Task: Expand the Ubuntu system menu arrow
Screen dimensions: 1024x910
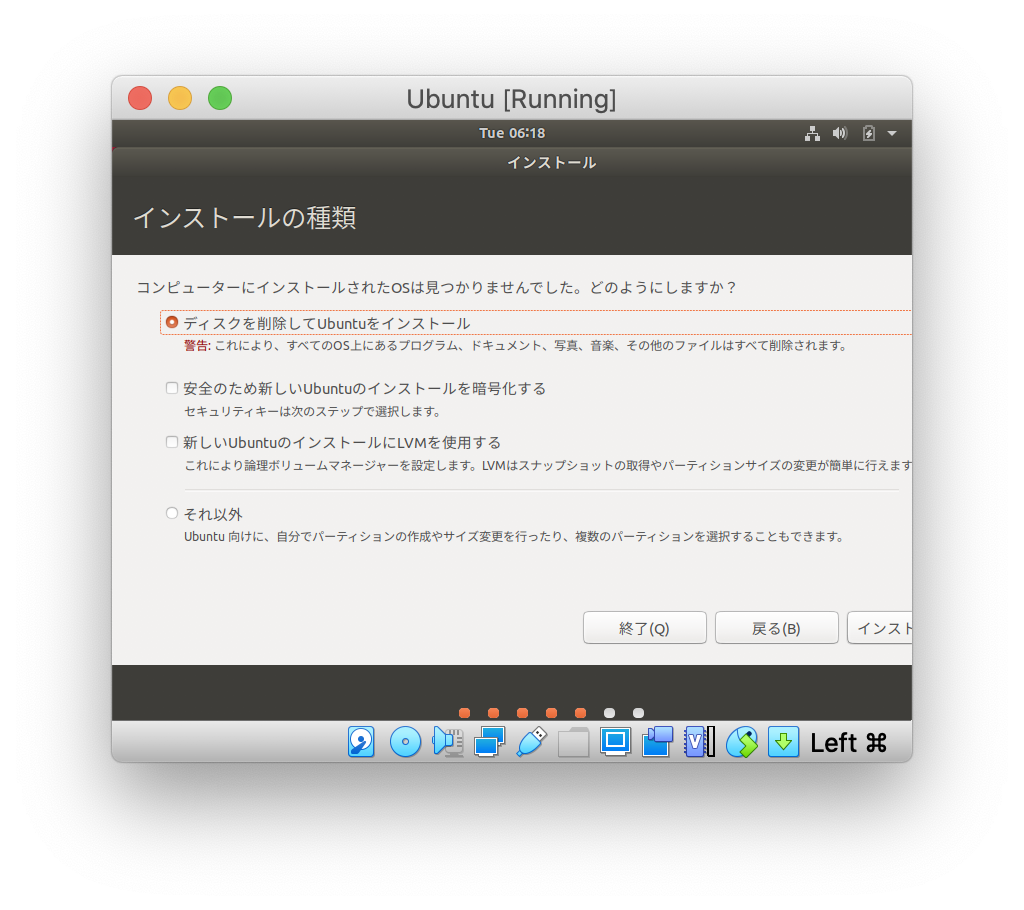Action: tap(891, 133)
